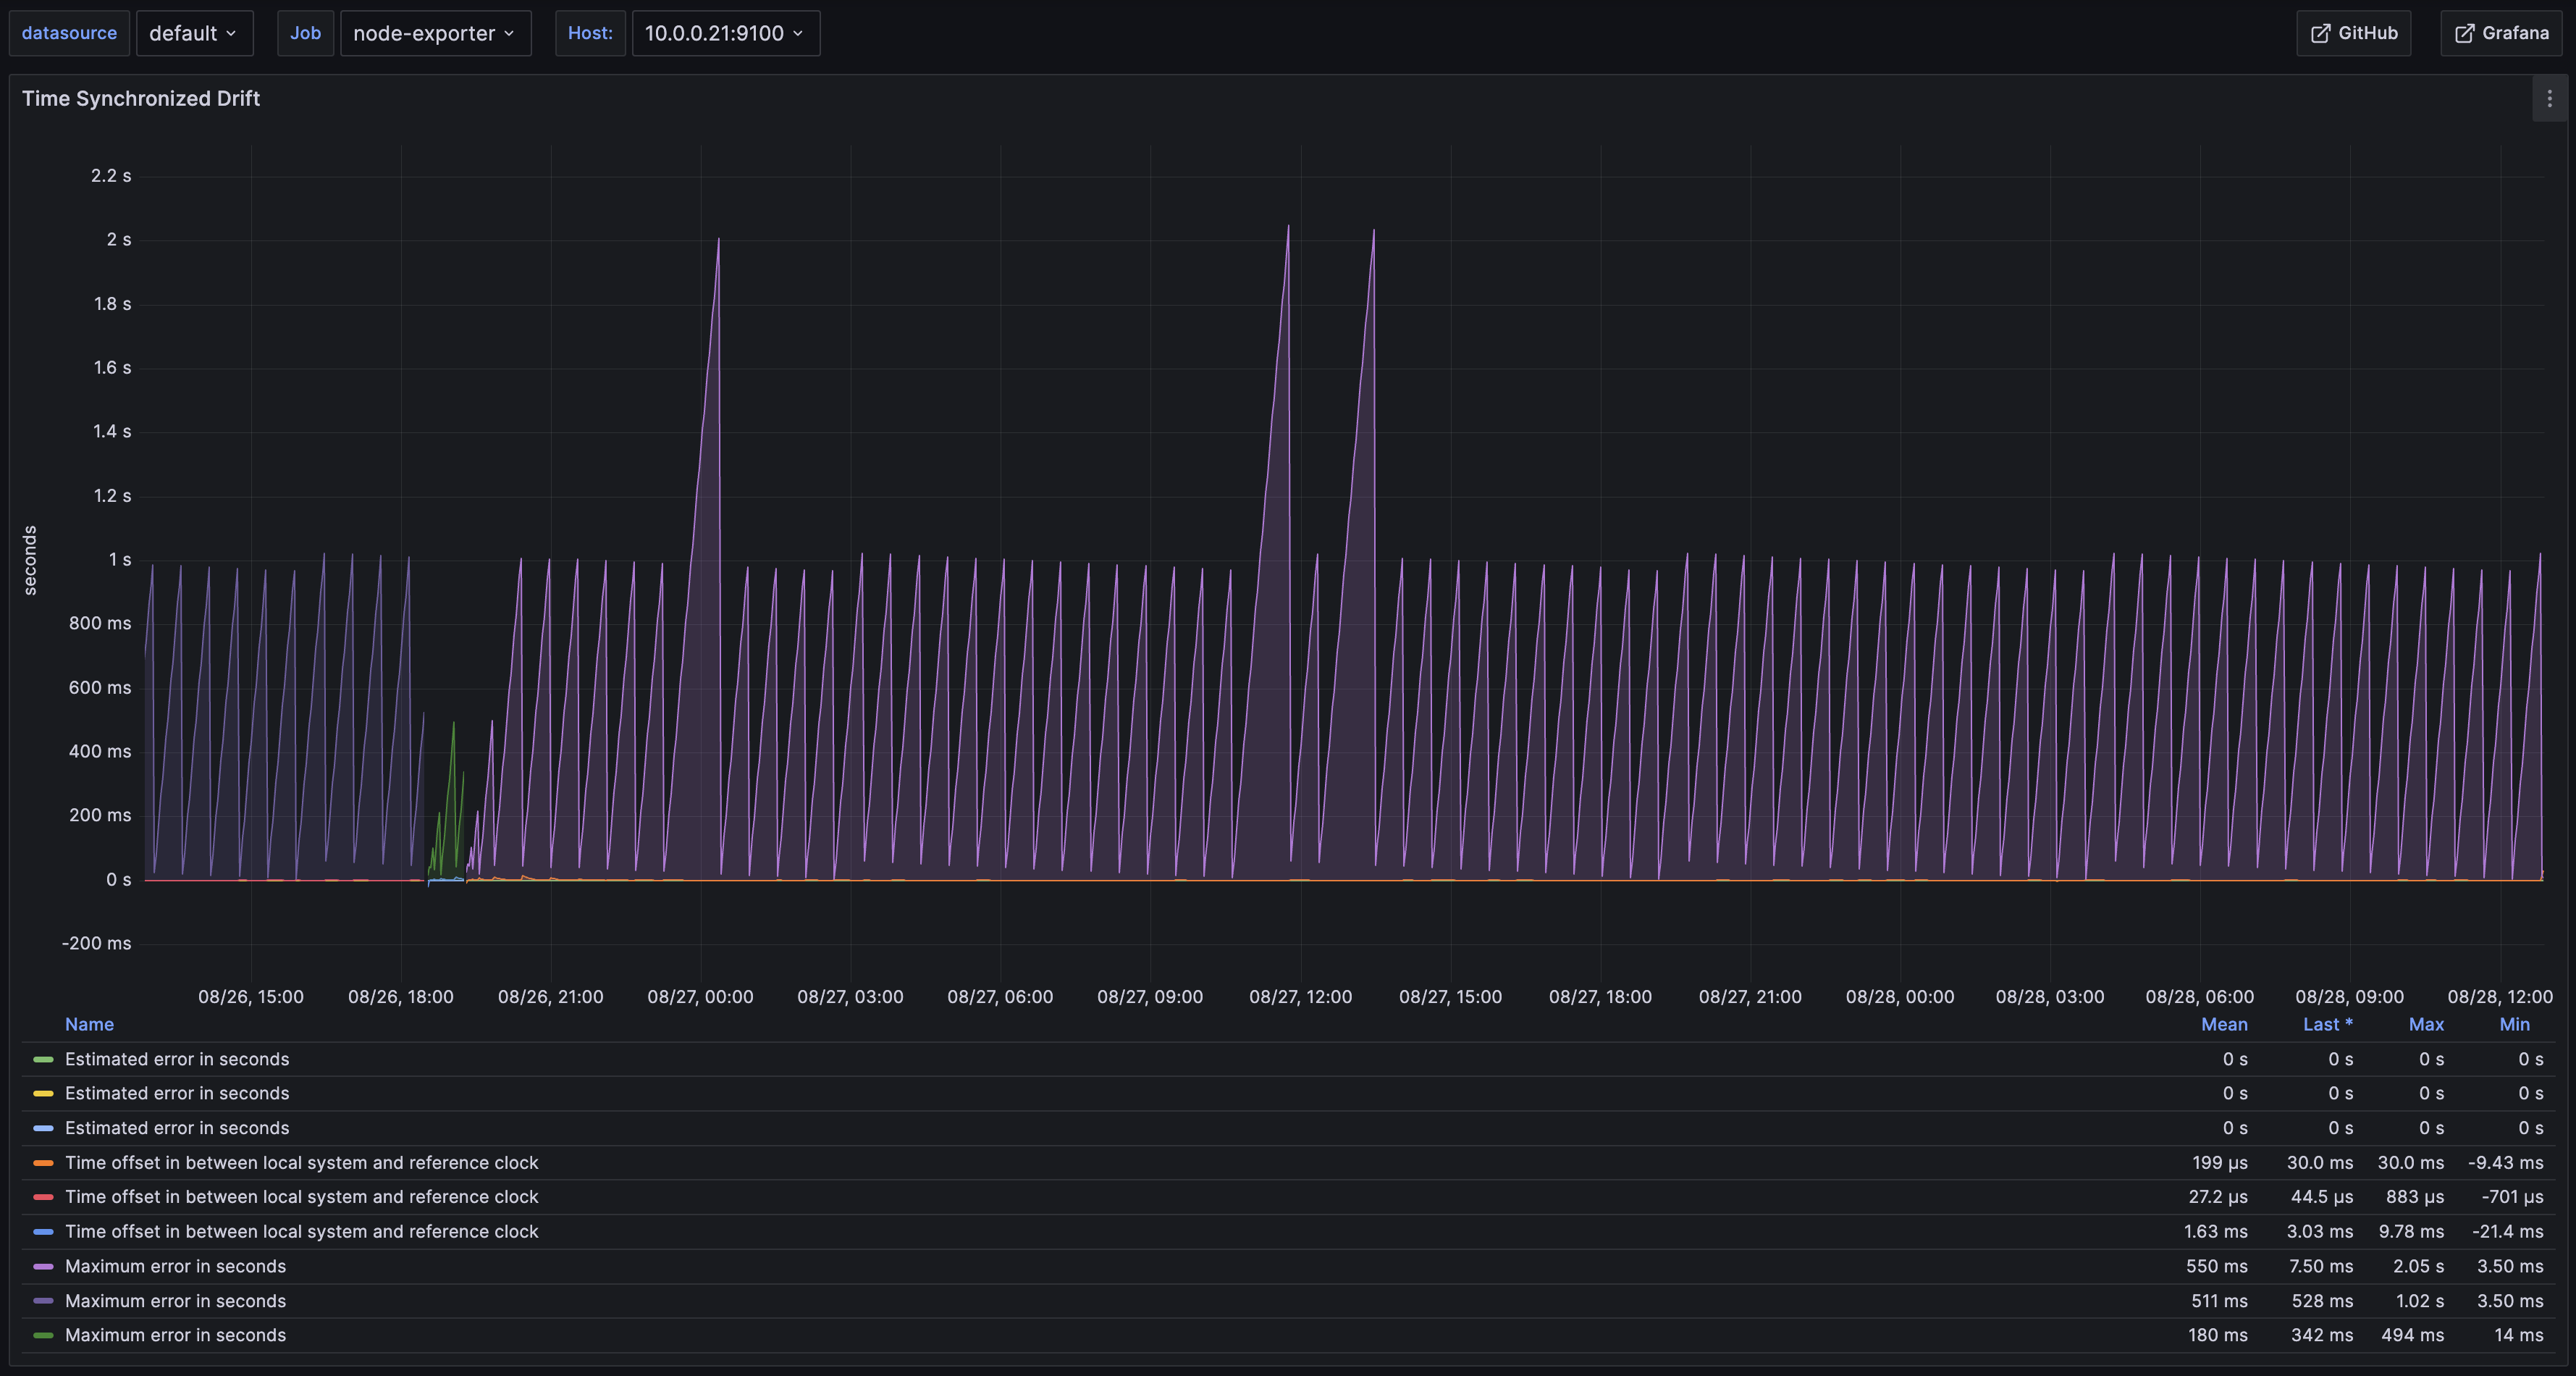Open the datasource dropdown showing default
This screenshot has width=2576, height=1376.
tap(194, 33)
